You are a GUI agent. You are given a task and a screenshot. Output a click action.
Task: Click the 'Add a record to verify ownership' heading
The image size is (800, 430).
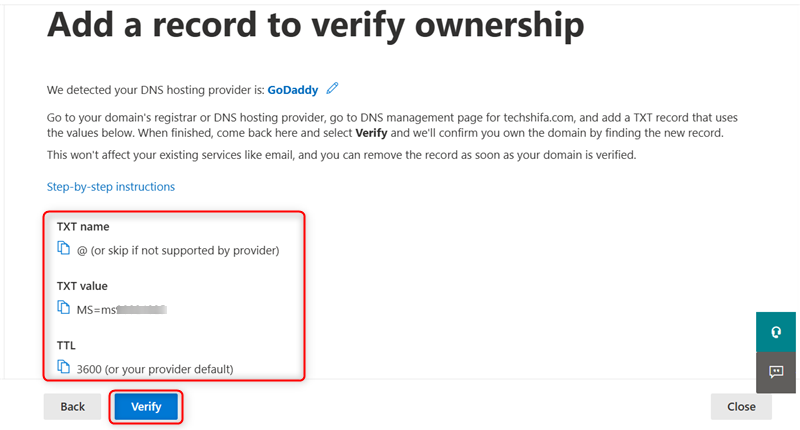315,25
